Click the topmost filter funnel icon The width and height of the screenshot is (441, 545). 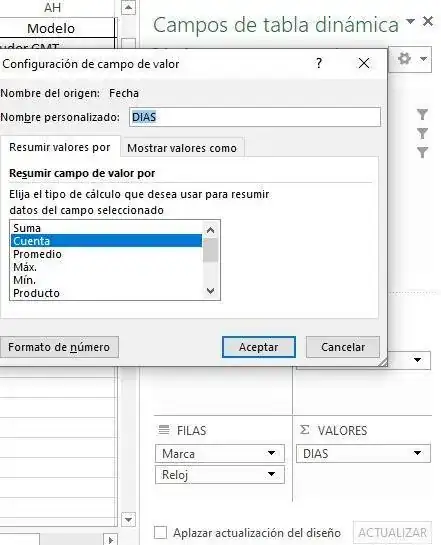(x=423, y=114)
